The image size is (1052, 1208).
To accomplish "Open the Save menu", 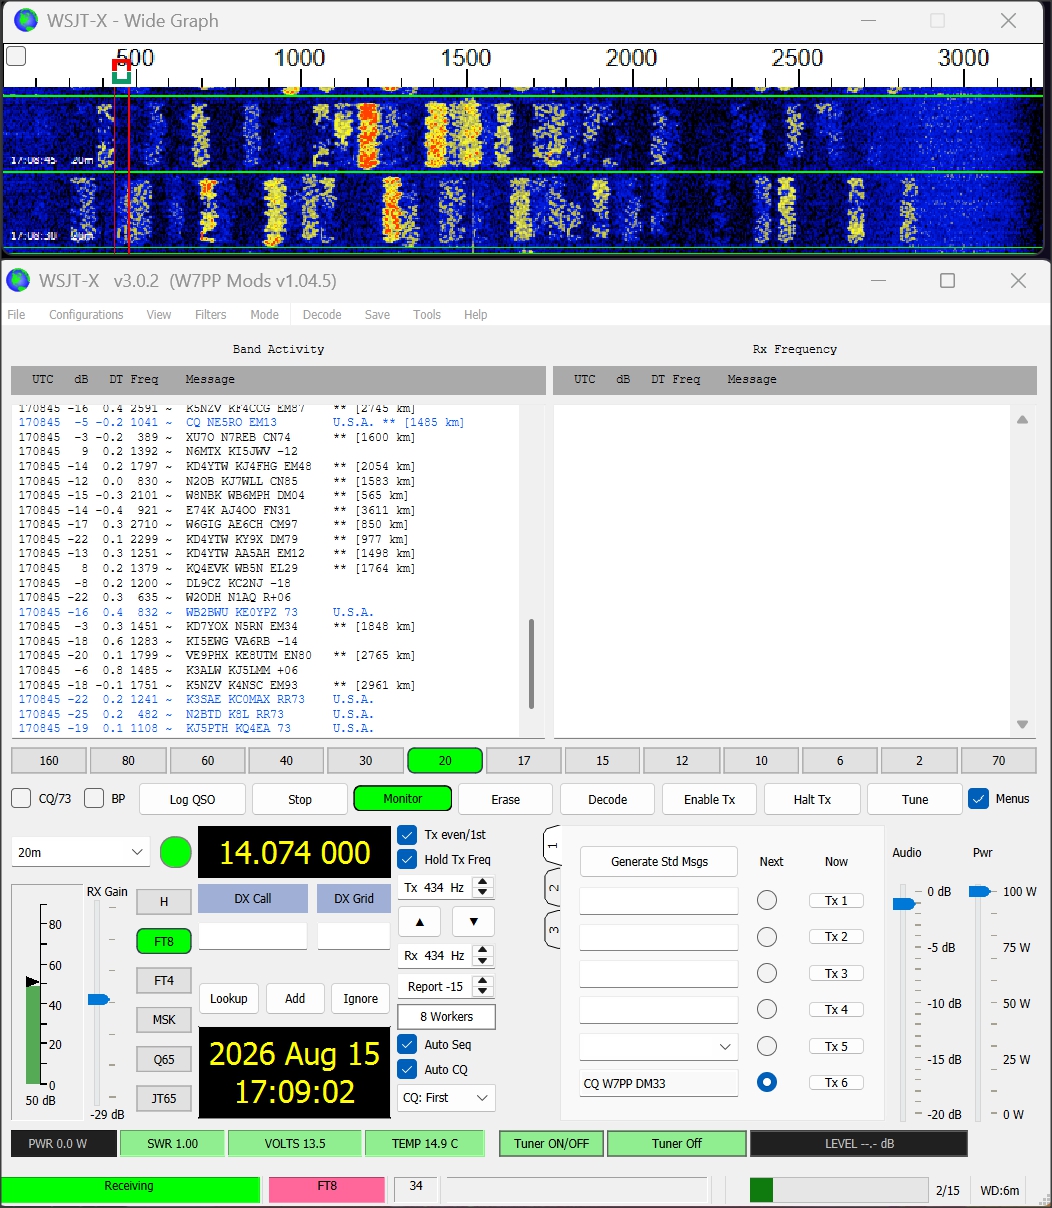I will point(377,315).
